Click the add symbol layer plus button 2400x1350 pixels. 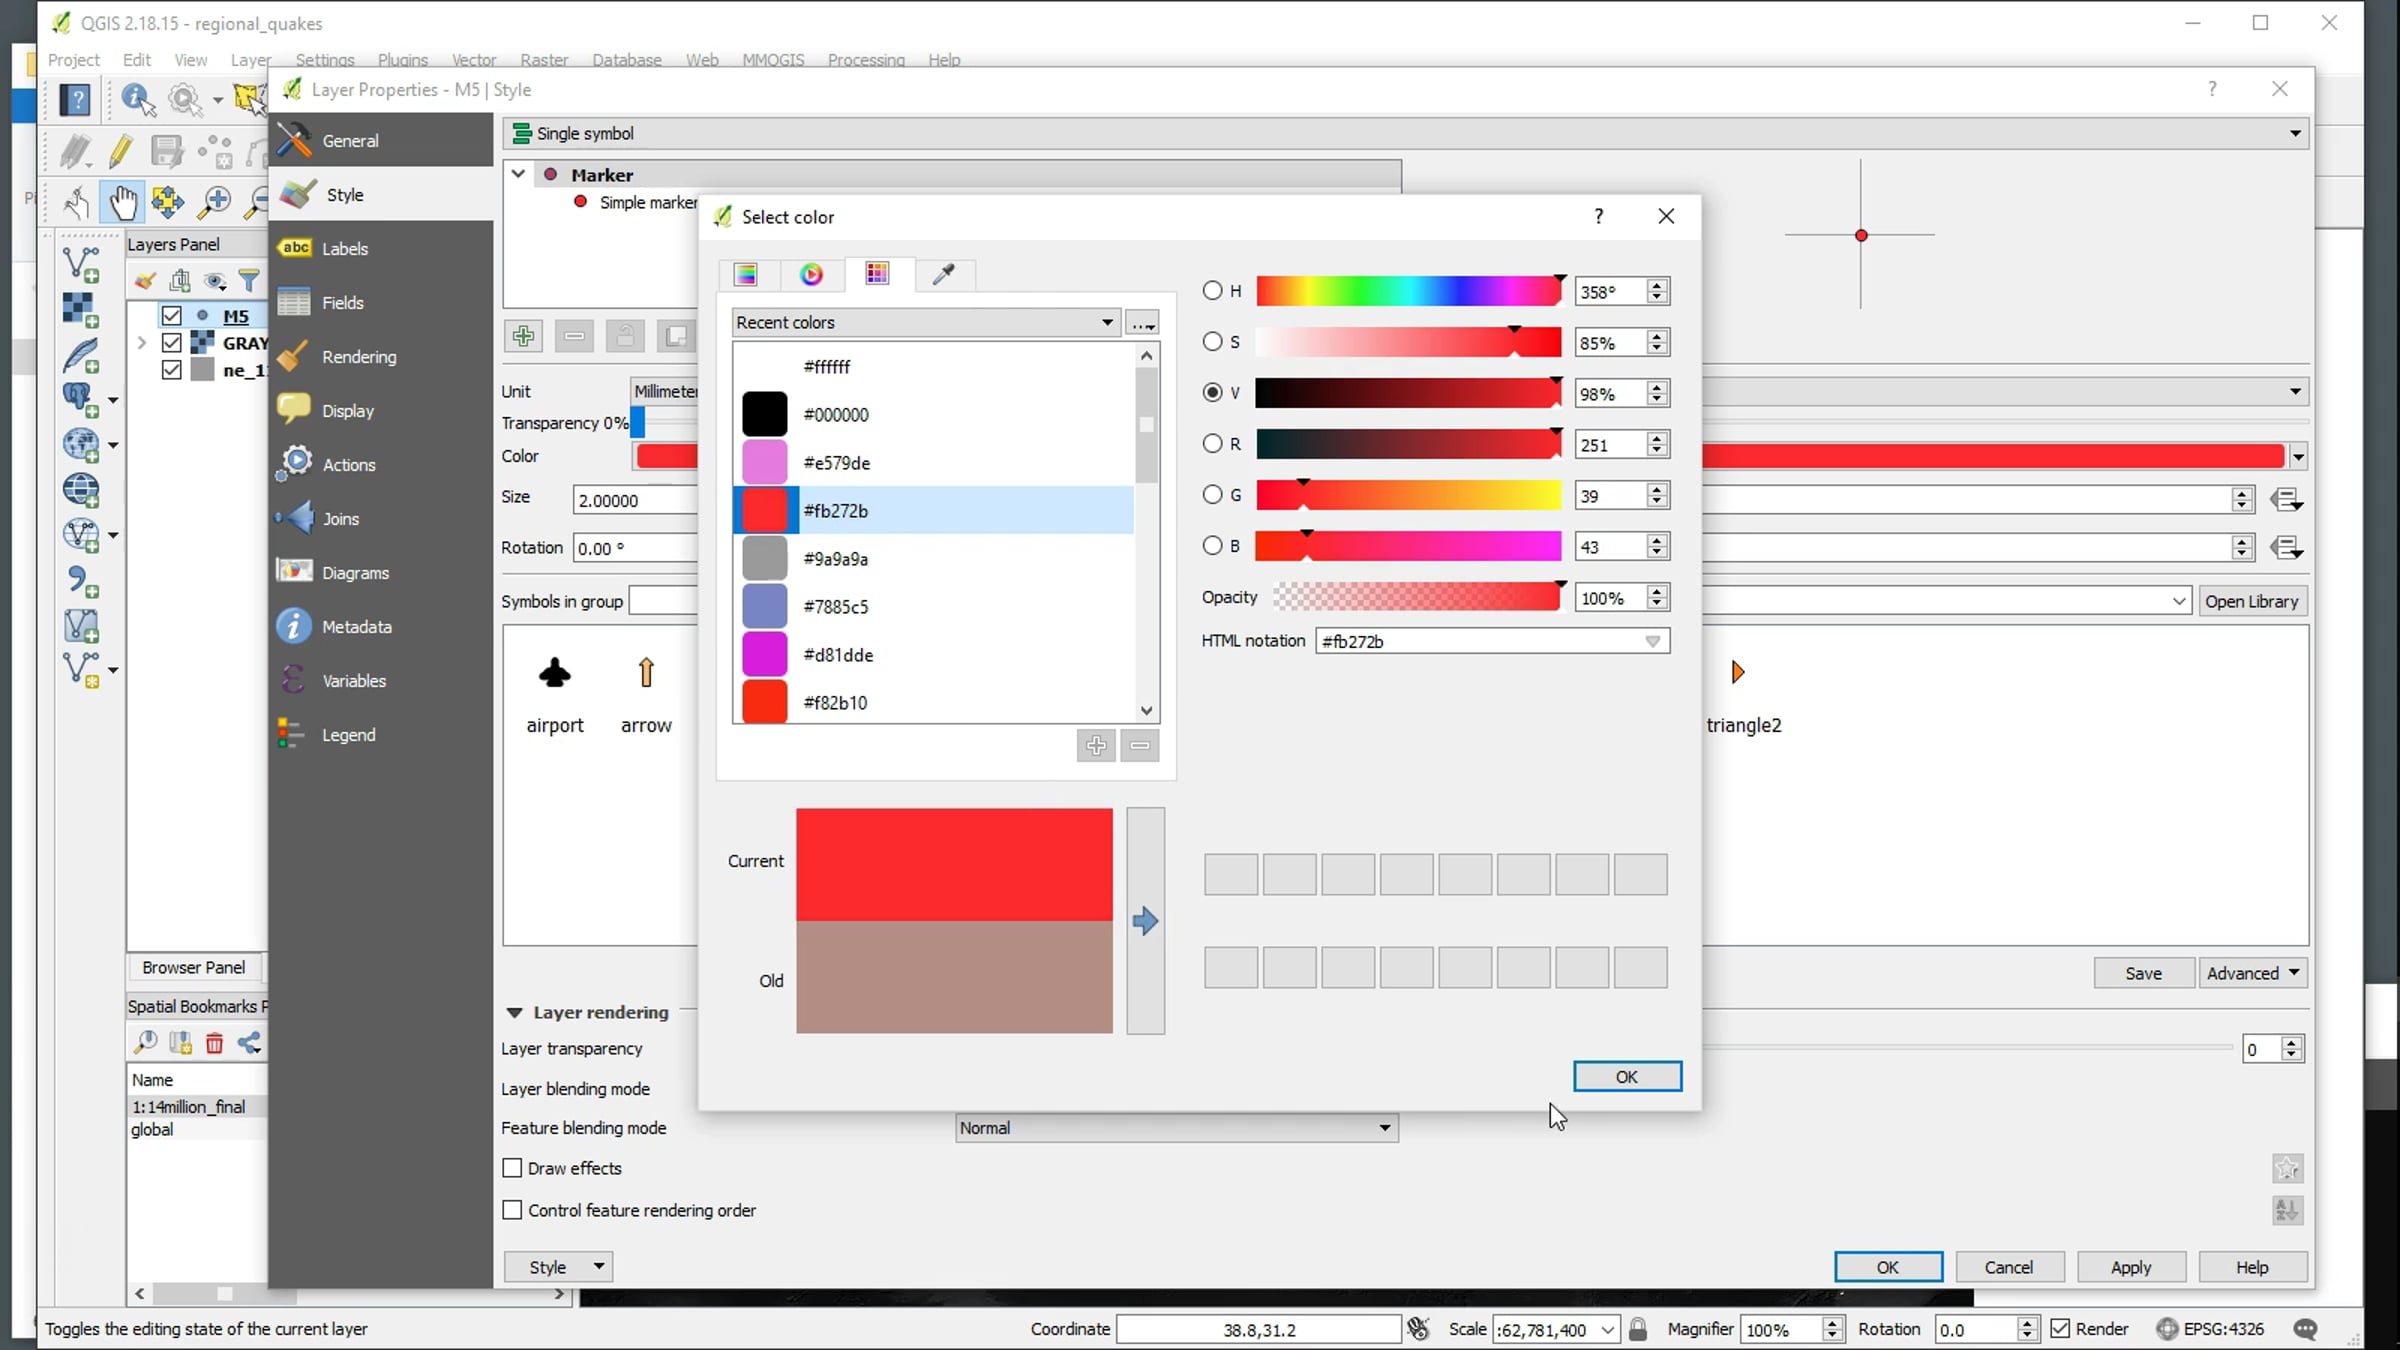(x=523, y=336)
